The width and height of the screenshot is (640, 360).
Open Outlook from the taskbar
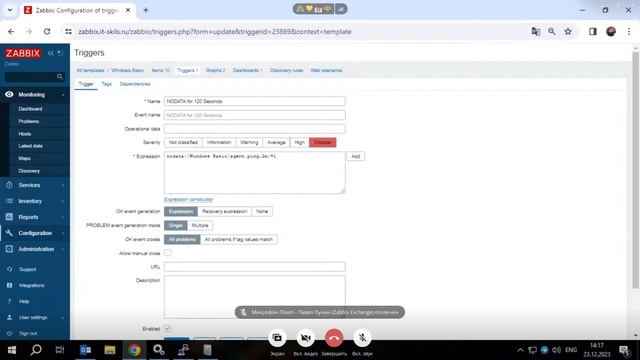click(85, 350)
